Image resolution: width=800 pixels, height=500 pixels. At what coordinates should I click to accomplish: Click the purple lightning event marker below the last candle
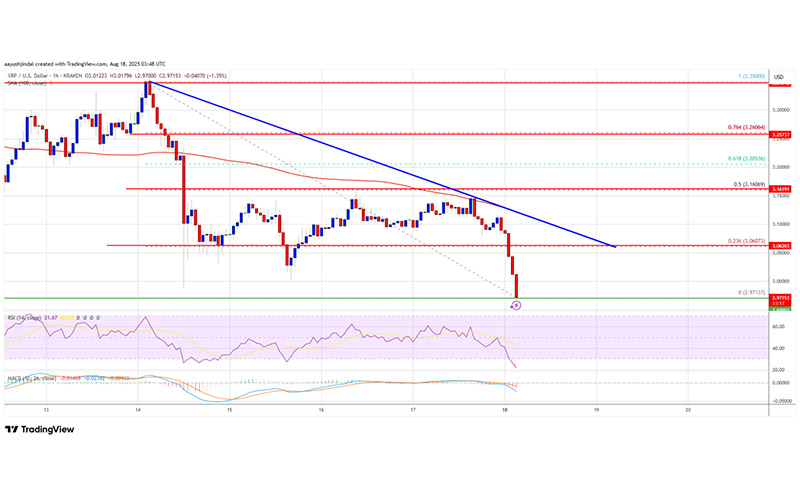[x=516, y=305]
